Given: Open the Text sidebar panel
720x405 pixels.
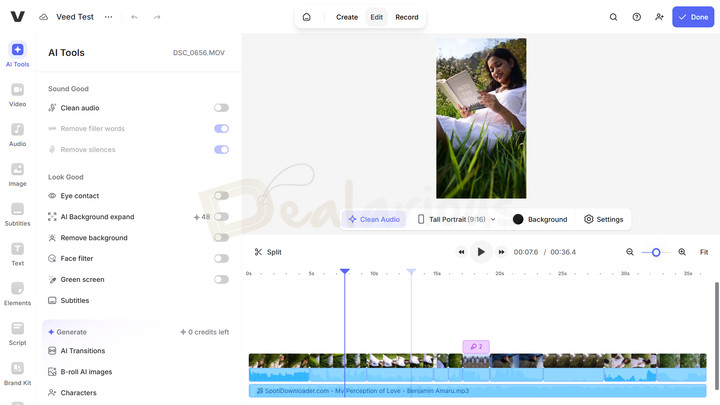Looking at the screenshot, I should 17,254.
